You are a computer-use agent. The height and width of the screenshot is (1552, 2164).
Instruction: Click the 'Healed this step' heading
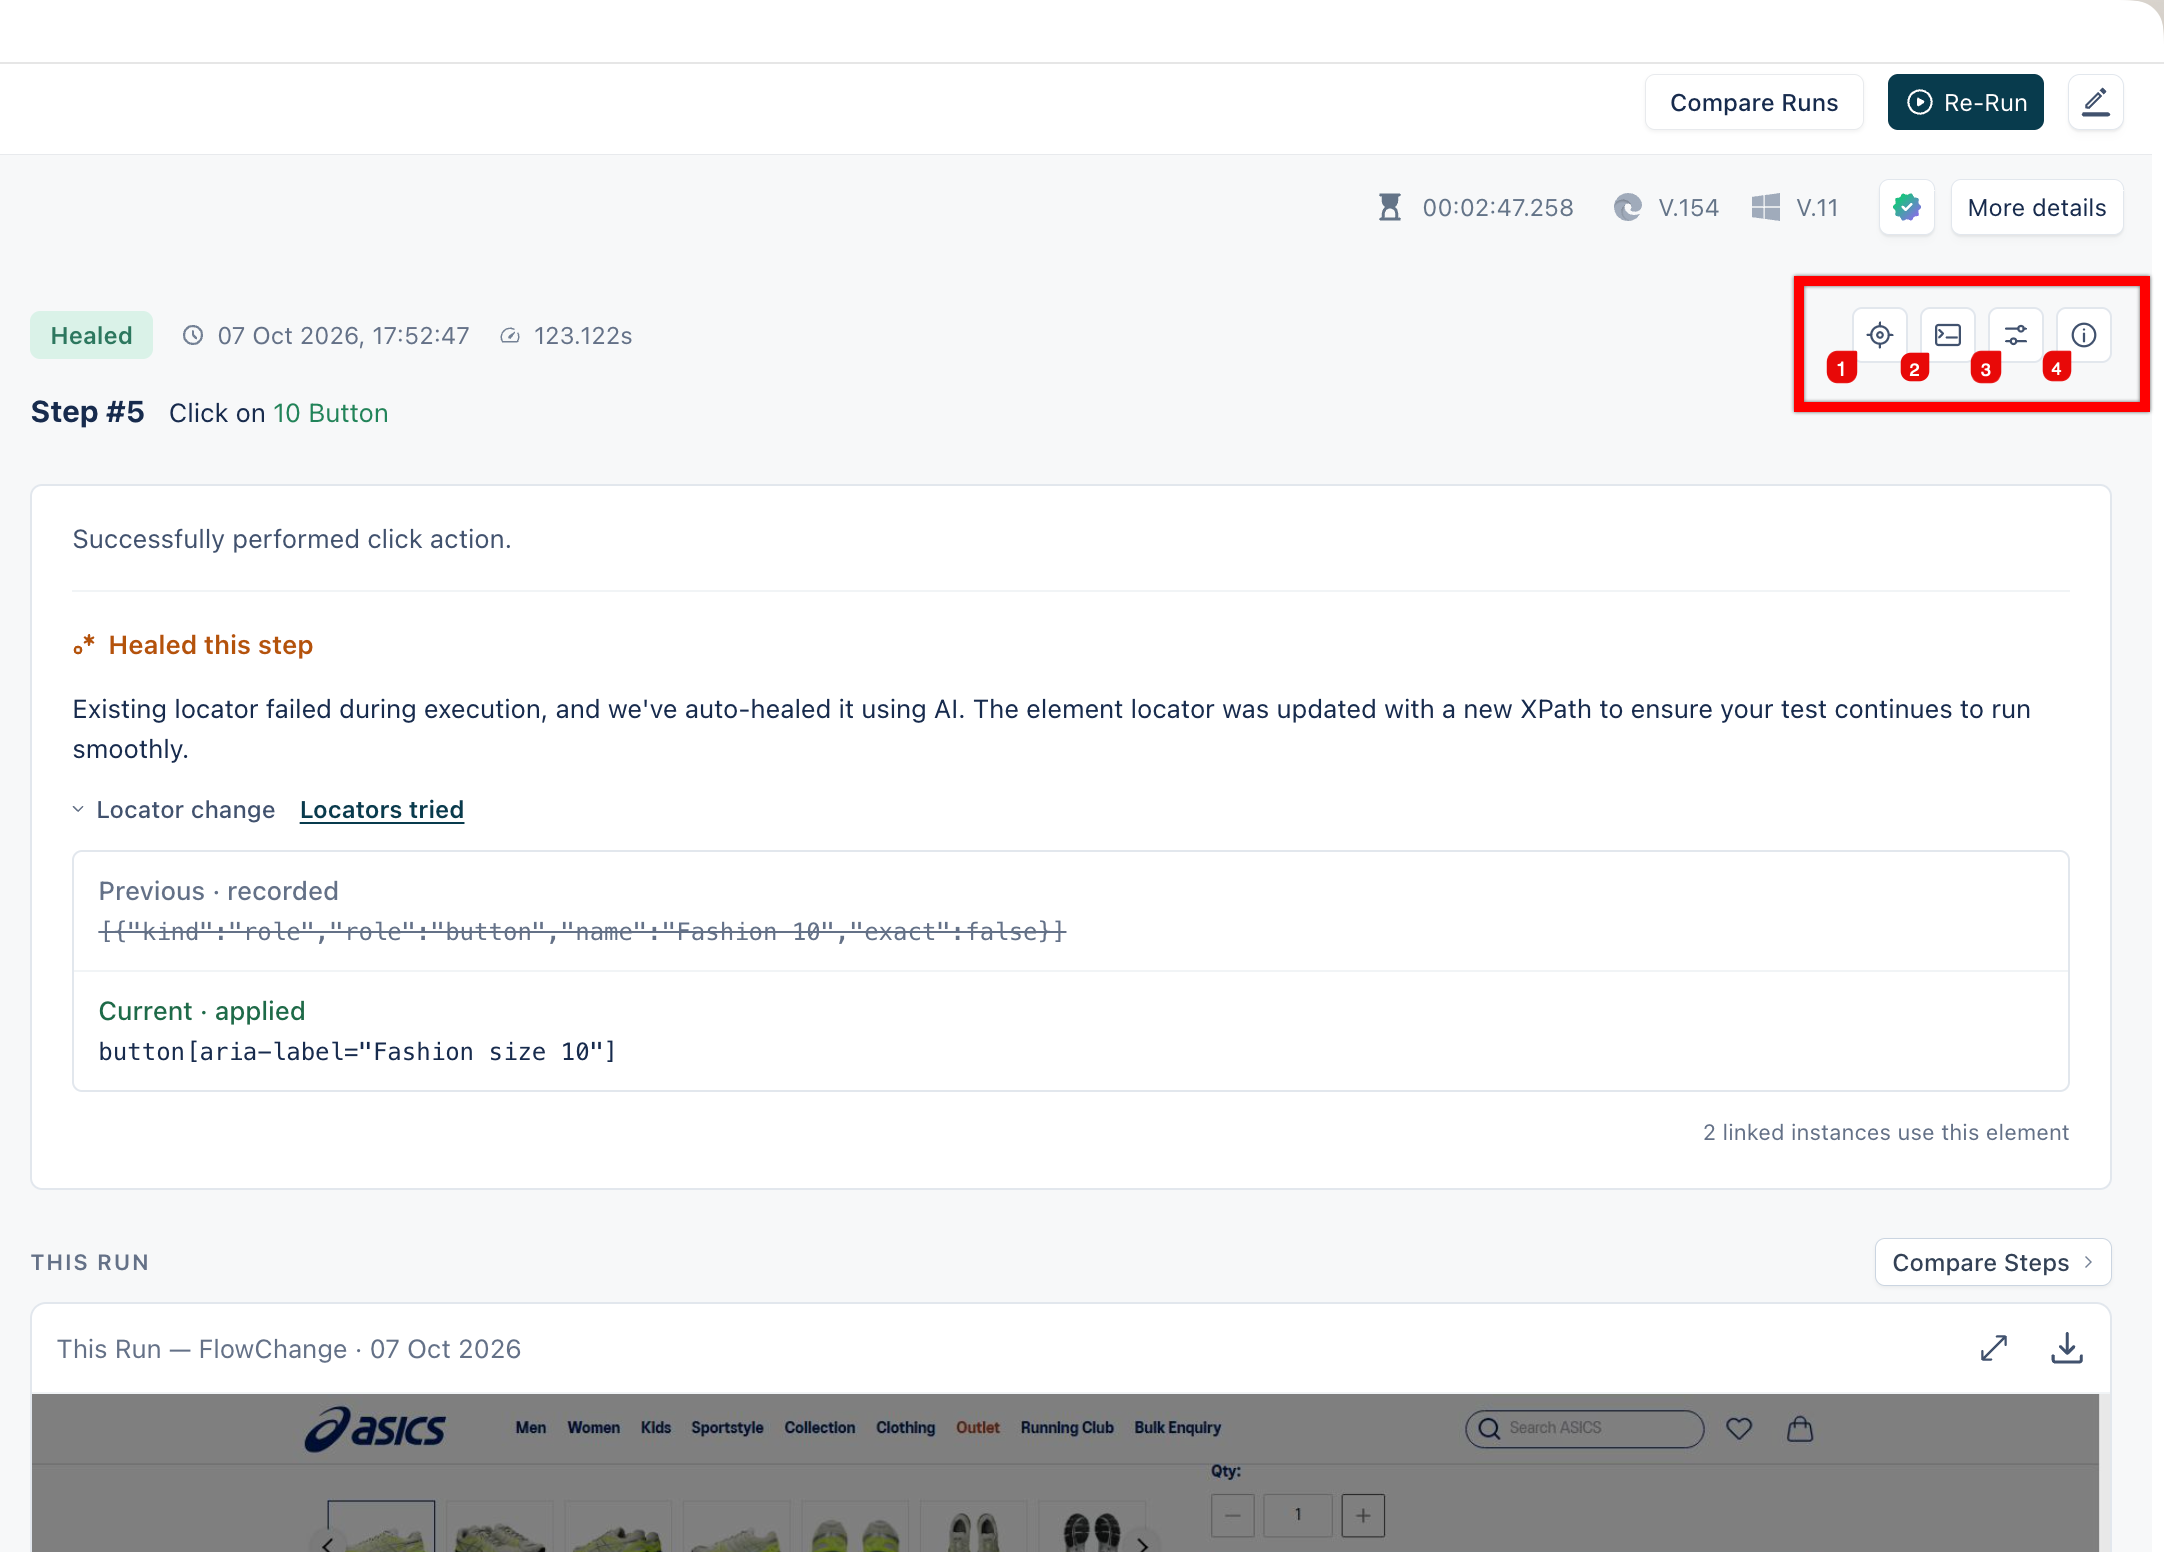211,645
